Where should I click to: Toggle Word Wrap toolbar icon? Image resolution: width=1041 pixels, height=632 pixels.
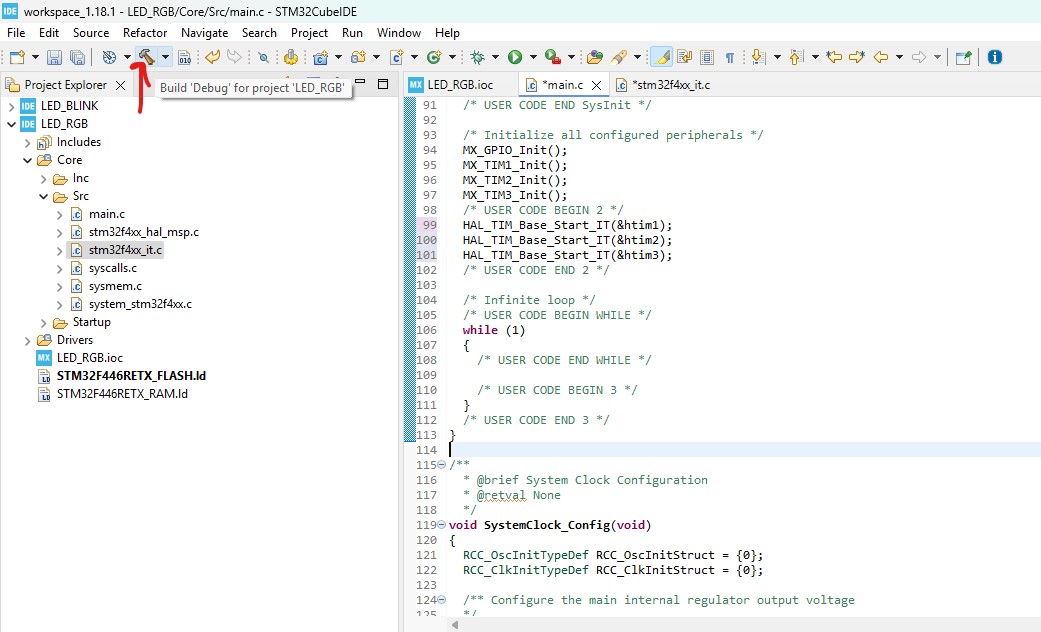pos(684,57)
